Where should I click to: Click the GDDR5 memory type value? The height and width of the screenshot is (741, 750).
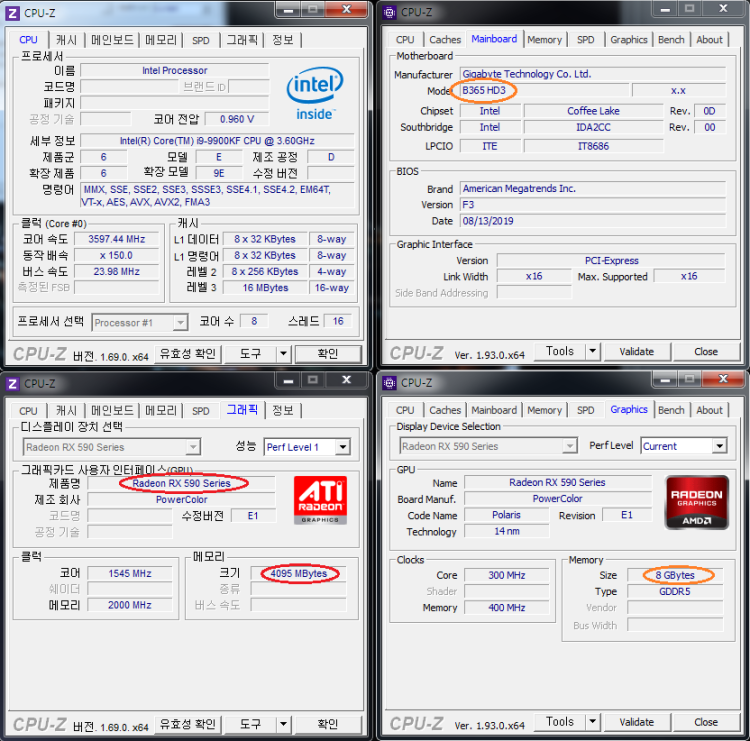675,592
